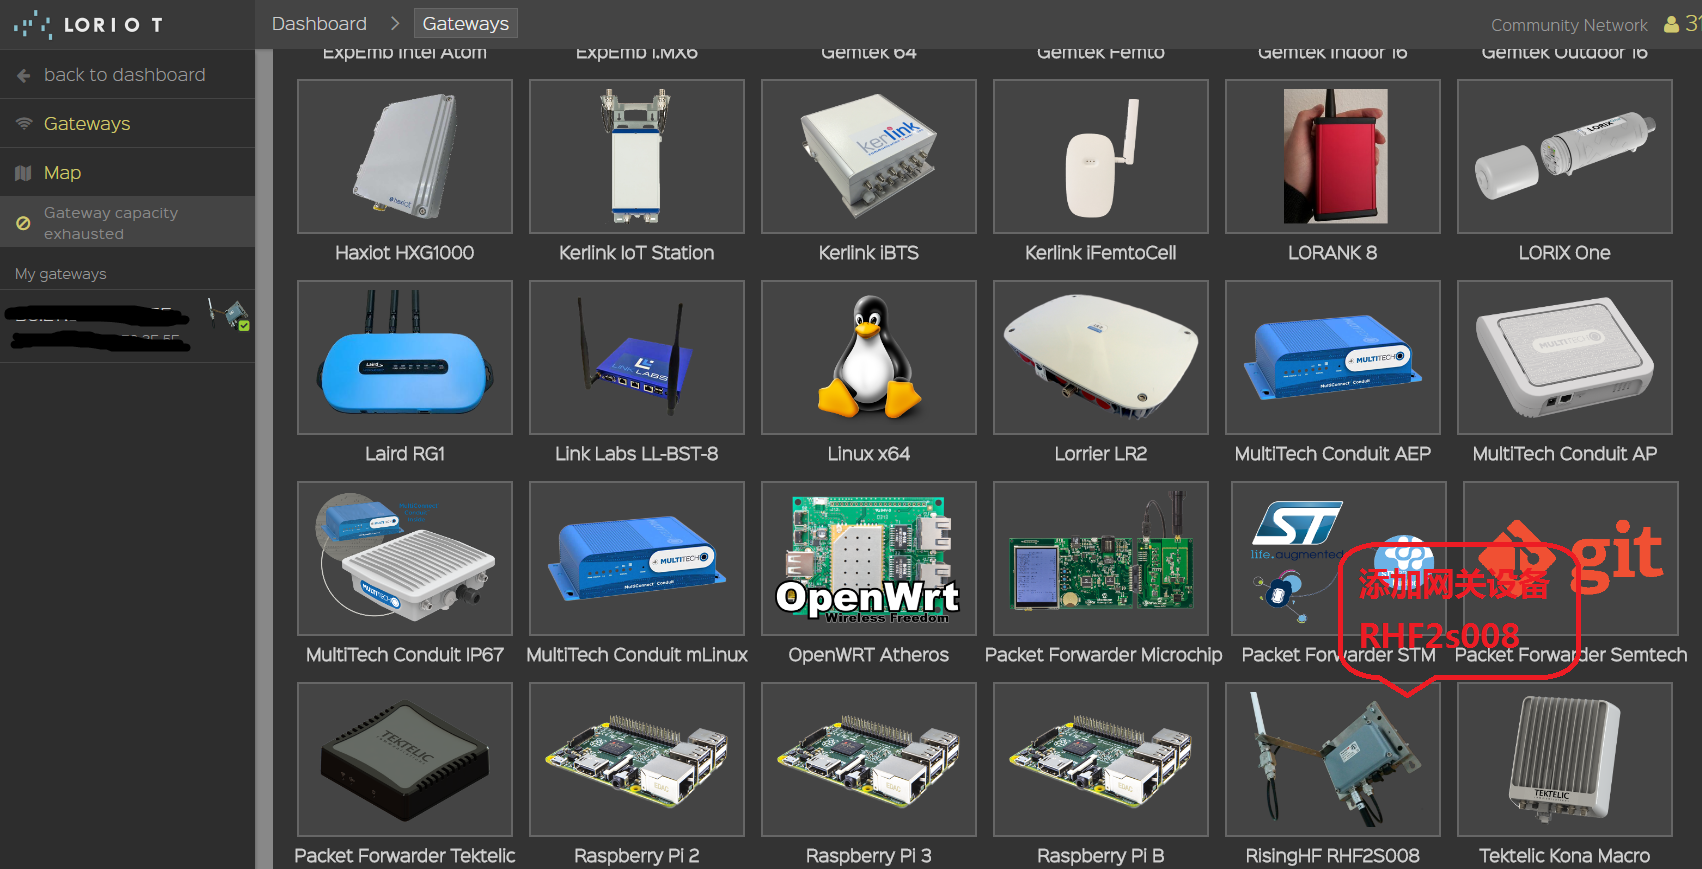Choose the red LORANK 8 gateway
Viewport: 1702px width, 869px height.
pos(1333,157)
